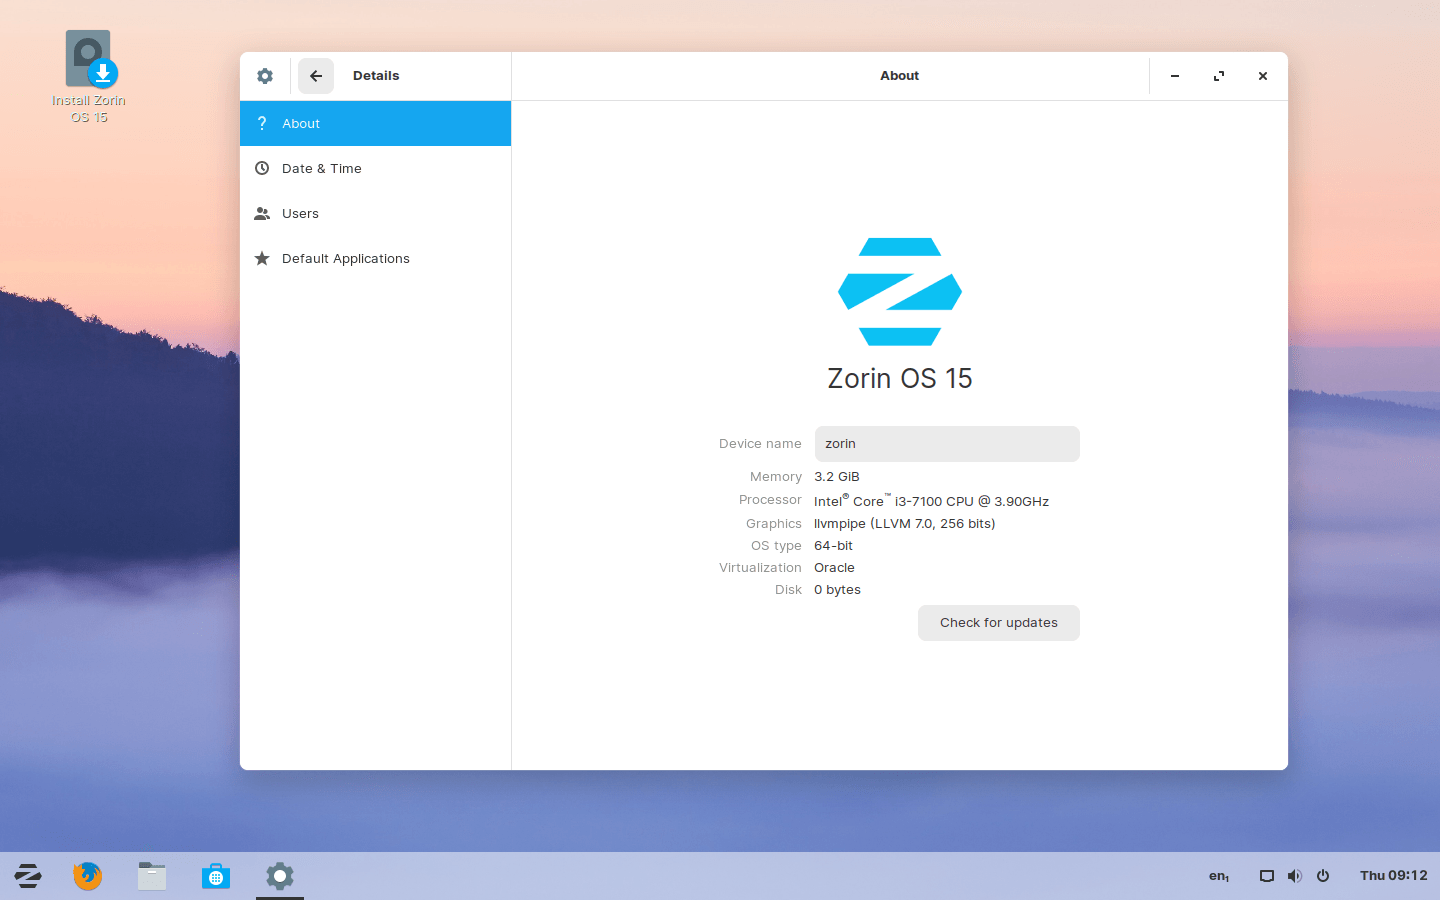Click the question mark icon beside About
The height and width of the screenshot is (900, 1440).
pyautogui.click(x=262, y=123)
